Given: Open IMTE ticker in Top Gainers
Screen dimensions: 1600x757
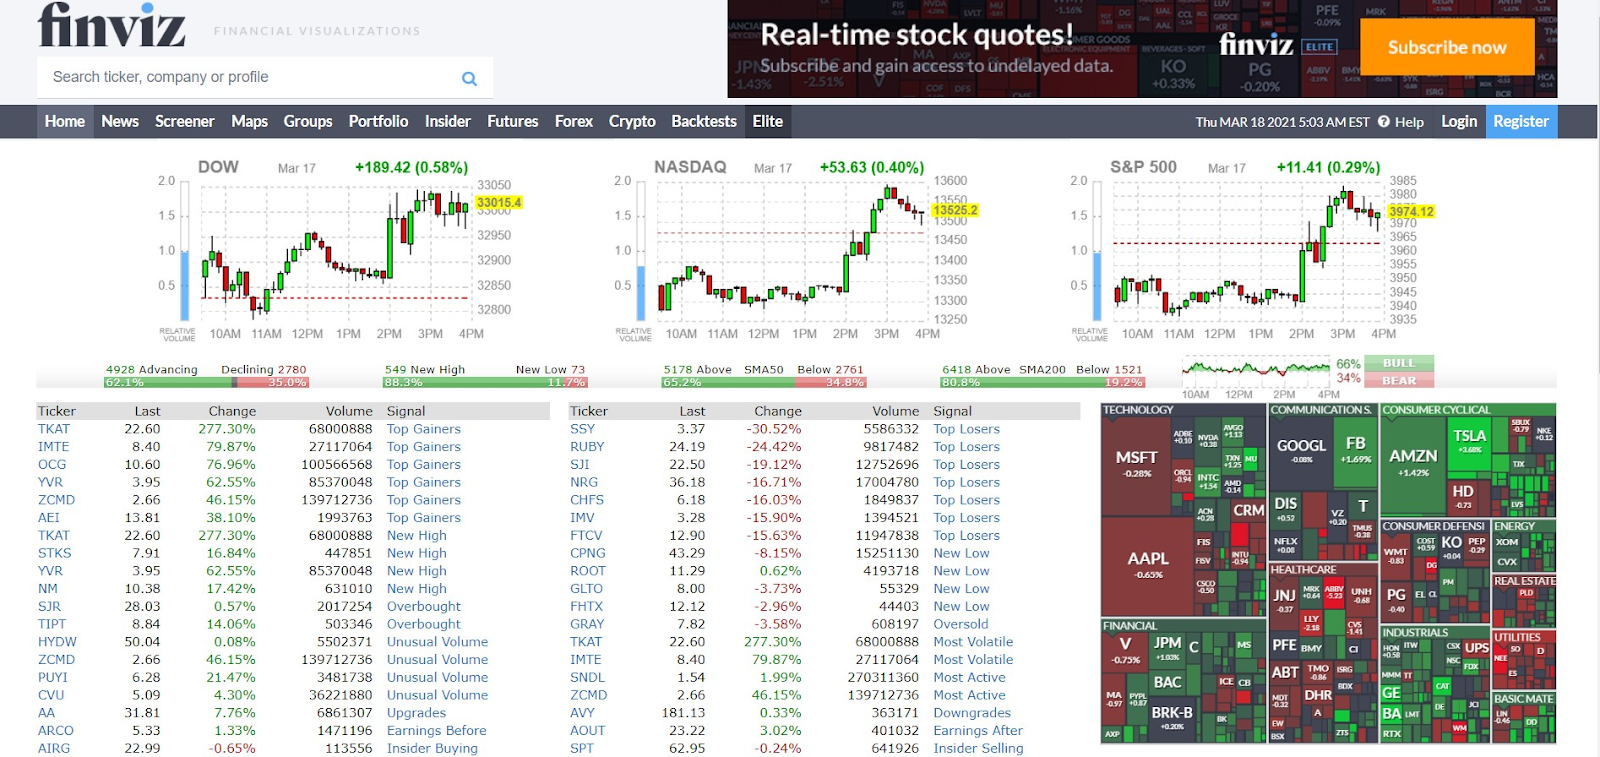Looking at the screenshot, I should pos(54,447).
